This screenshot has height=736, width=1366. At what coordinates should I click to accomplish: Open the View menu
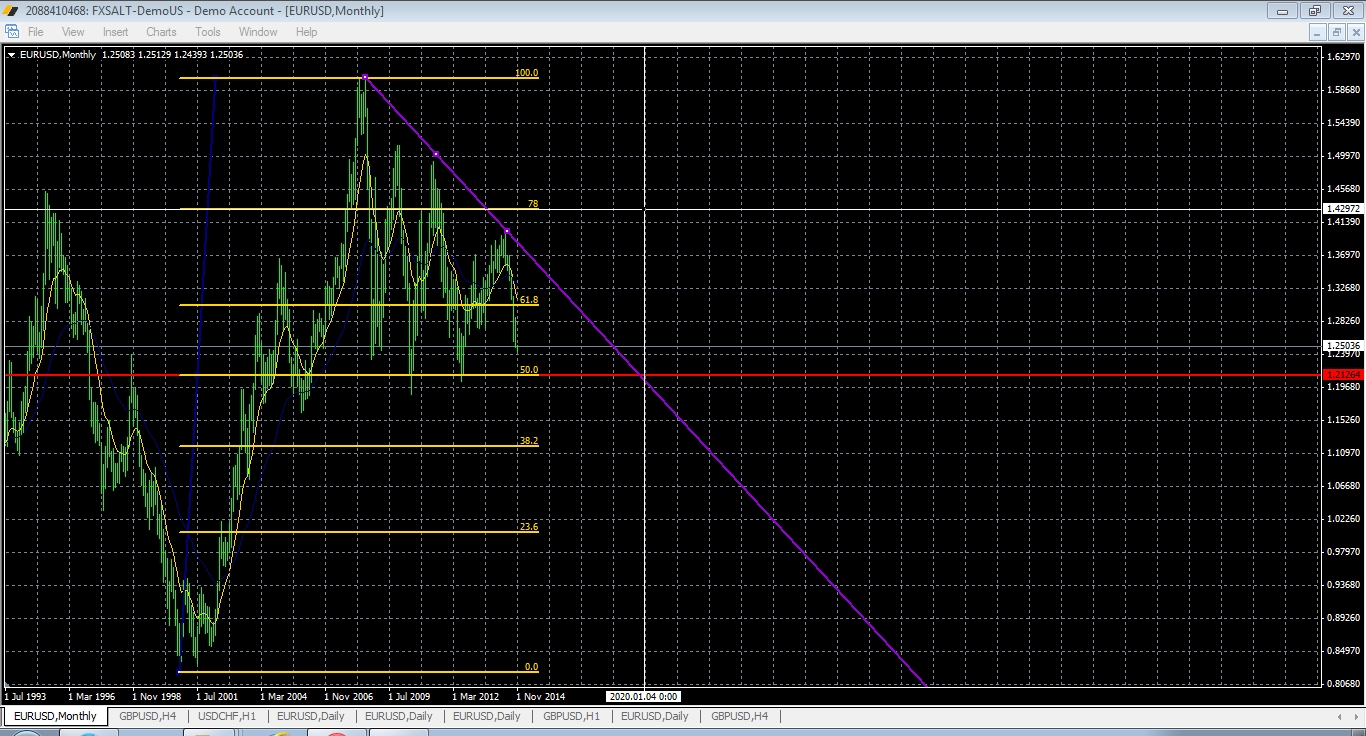(72, 31)
